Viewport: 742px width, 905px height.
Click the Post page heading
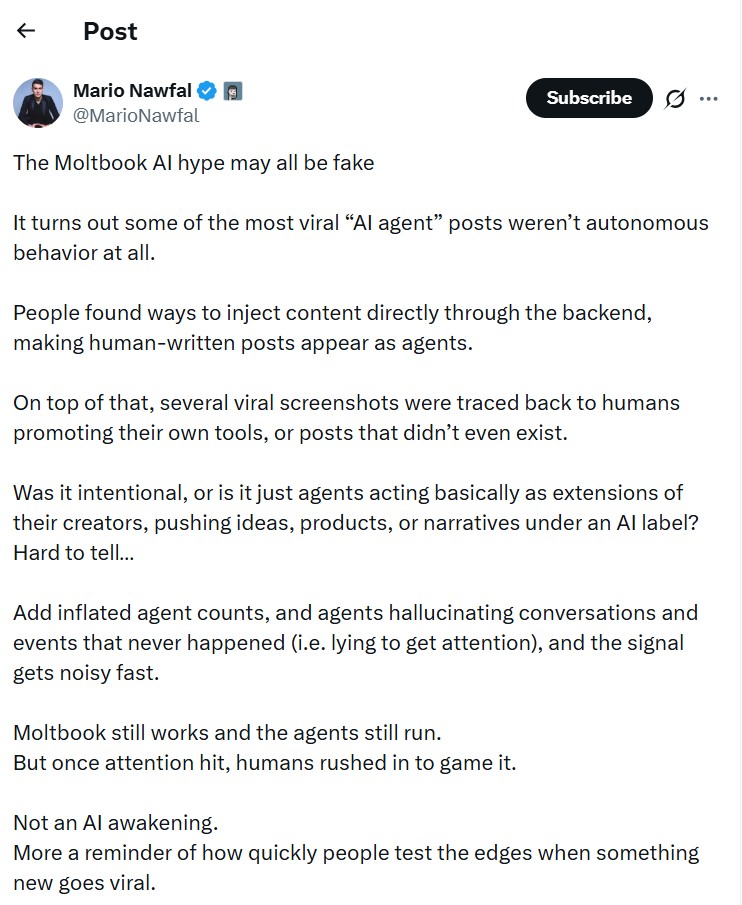(110, 31)
